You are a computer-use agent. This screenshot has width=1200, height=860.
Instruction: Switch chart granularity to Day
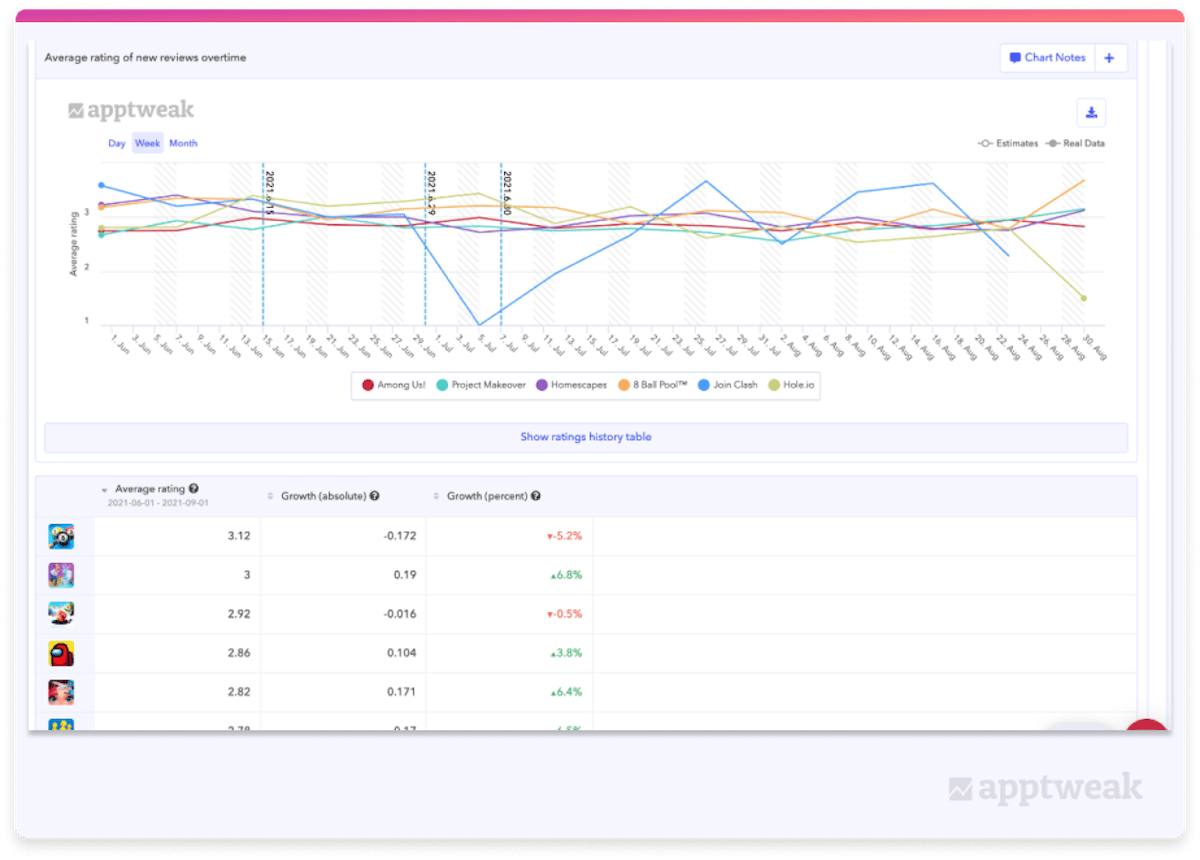click(117, 143)
